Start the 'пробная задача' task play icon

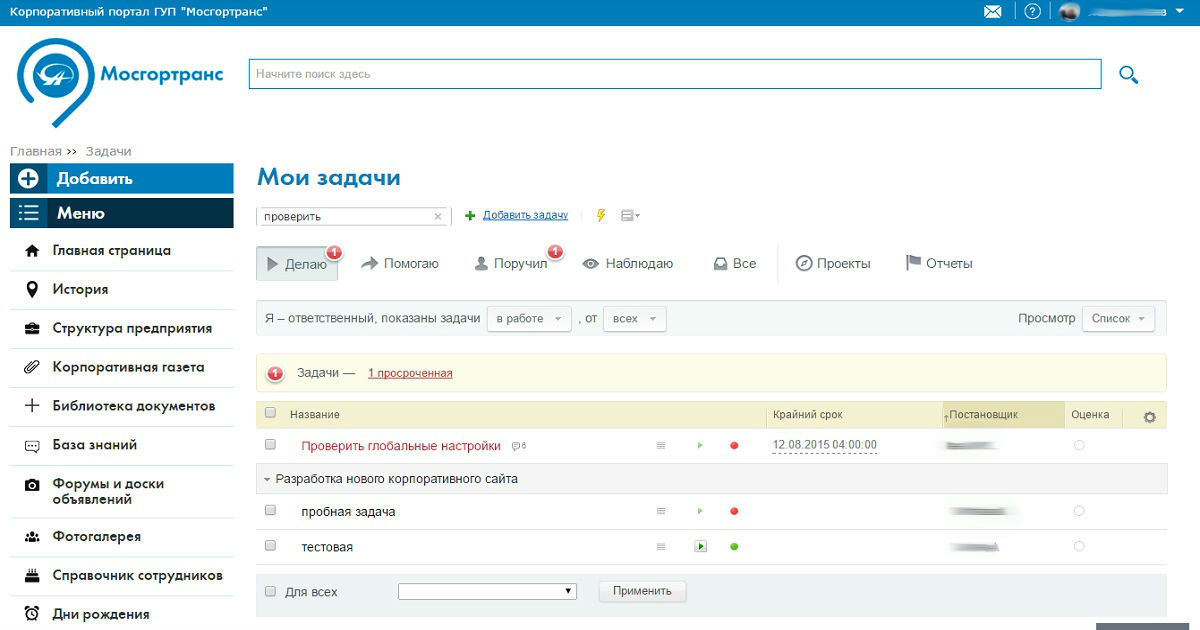tap(700, 511)
